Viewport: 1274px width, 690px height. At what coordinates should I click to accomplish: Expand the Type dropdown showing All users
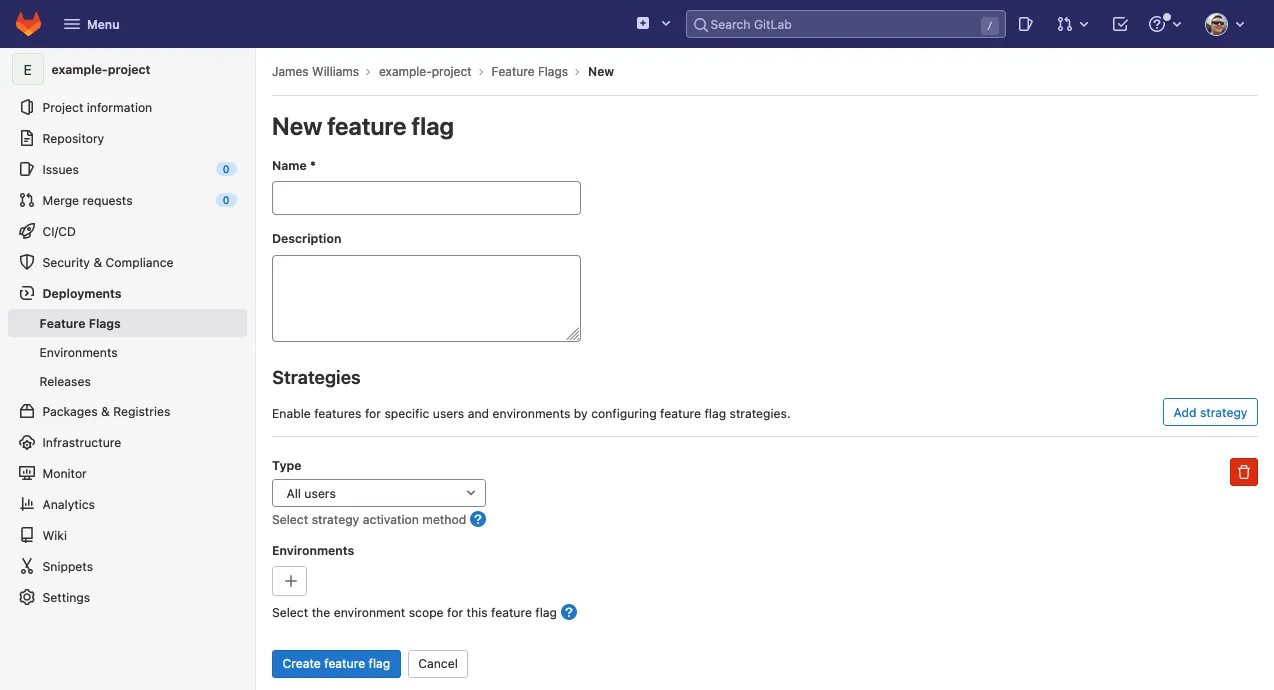[x=379, y=493]
